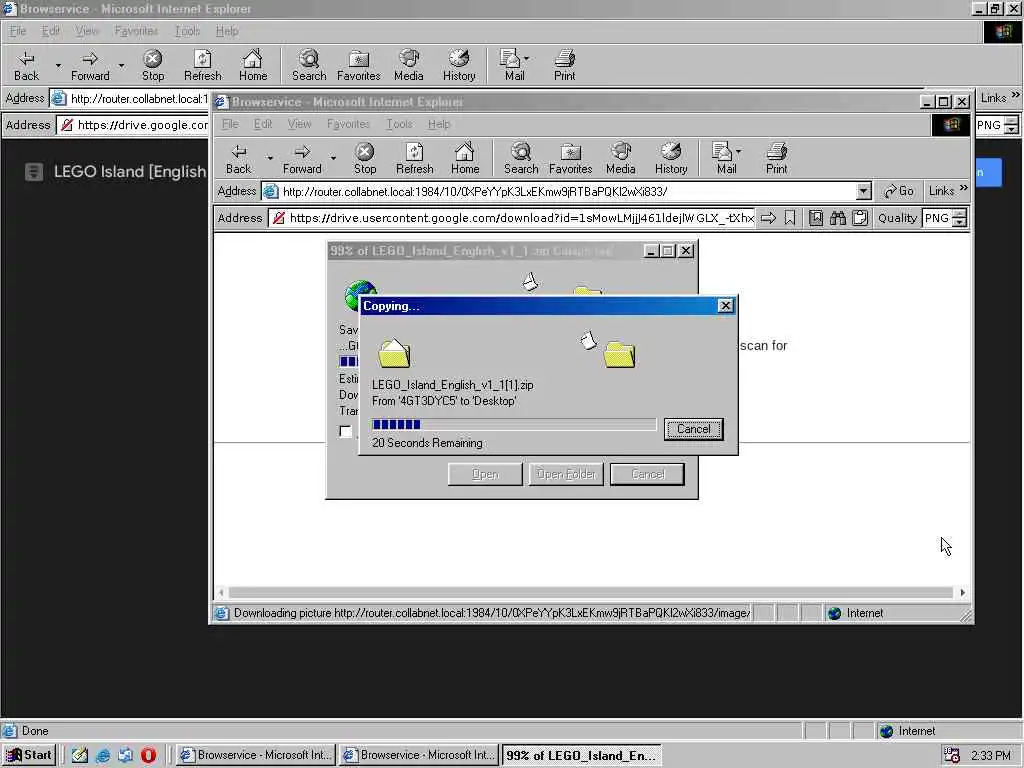Viewport: 1024px width, 768px height.
Task: Click the Browservice clipboard icon
Action: 860,218
